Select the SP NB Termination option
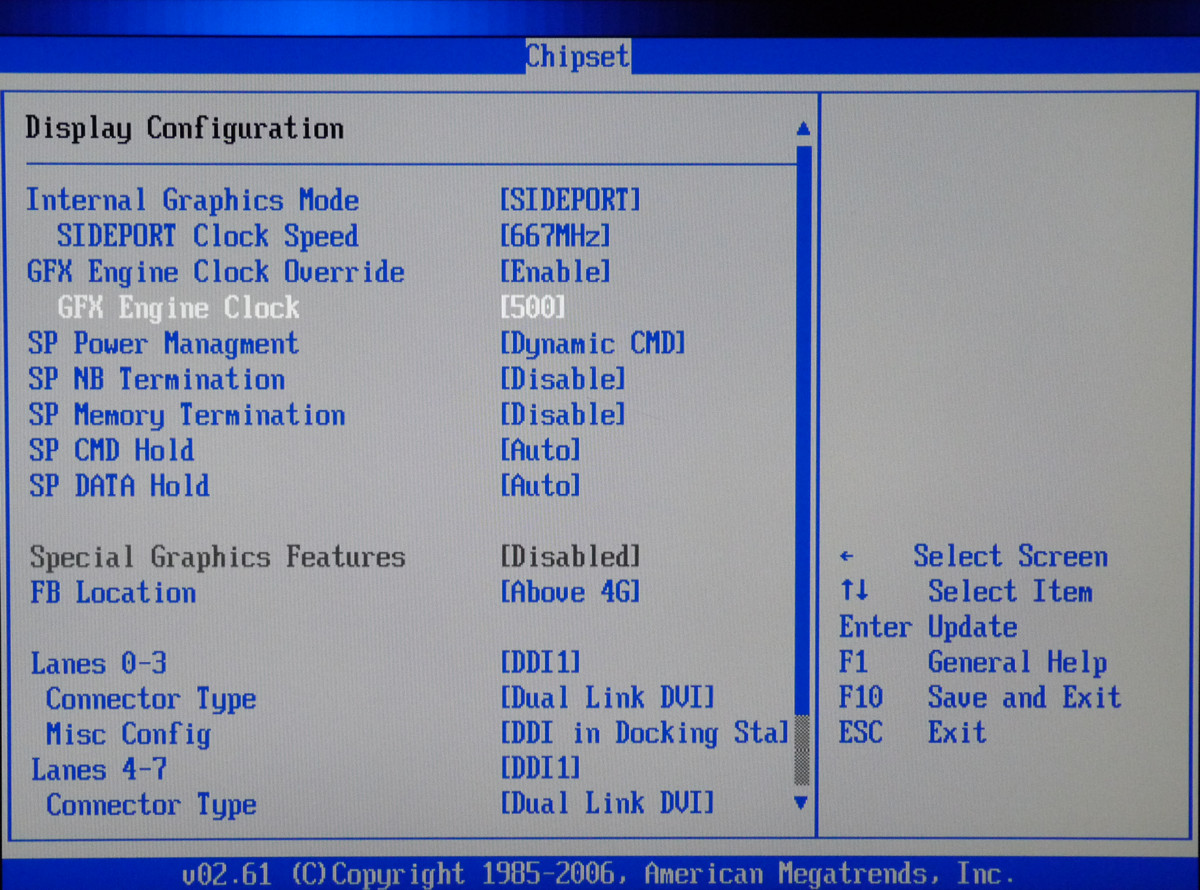This screenshot has height=890, width=1200. pyautogui.click(x=156, y=379)
